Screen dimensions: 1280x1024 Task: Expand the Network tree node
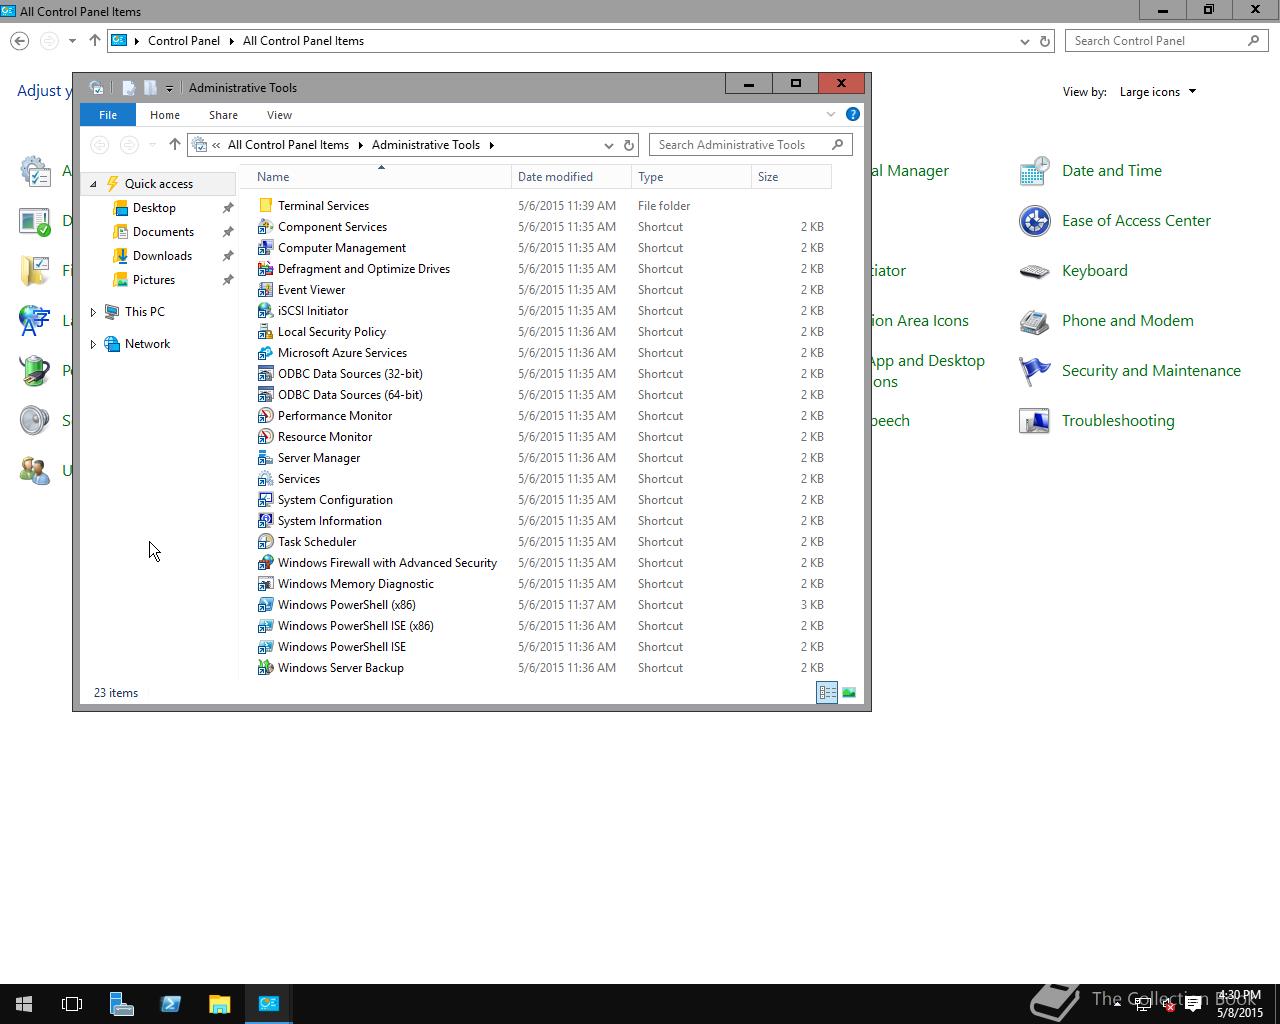(93, 344)
